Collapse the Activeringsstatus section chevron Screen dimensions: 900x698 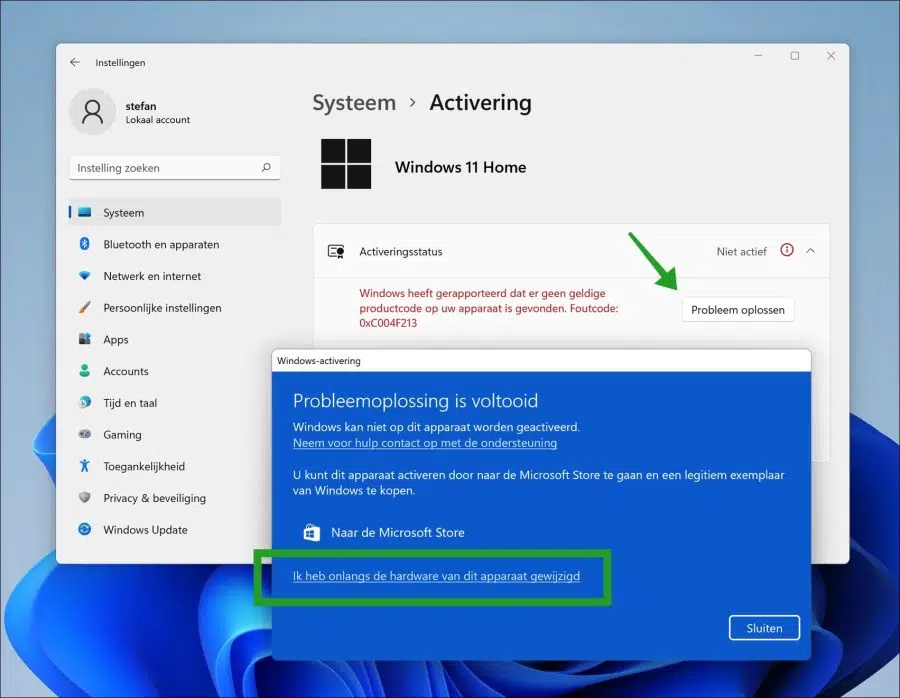pos(810,251)
